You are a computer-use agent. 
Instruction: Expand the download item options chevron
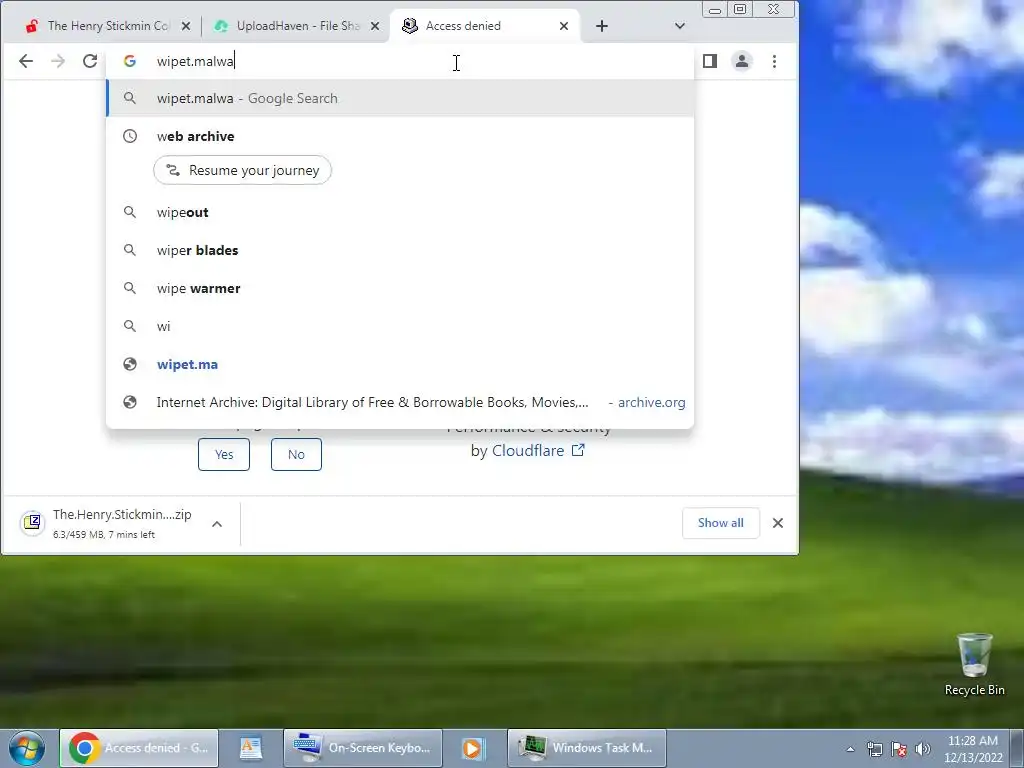click(x=217, y=524)
